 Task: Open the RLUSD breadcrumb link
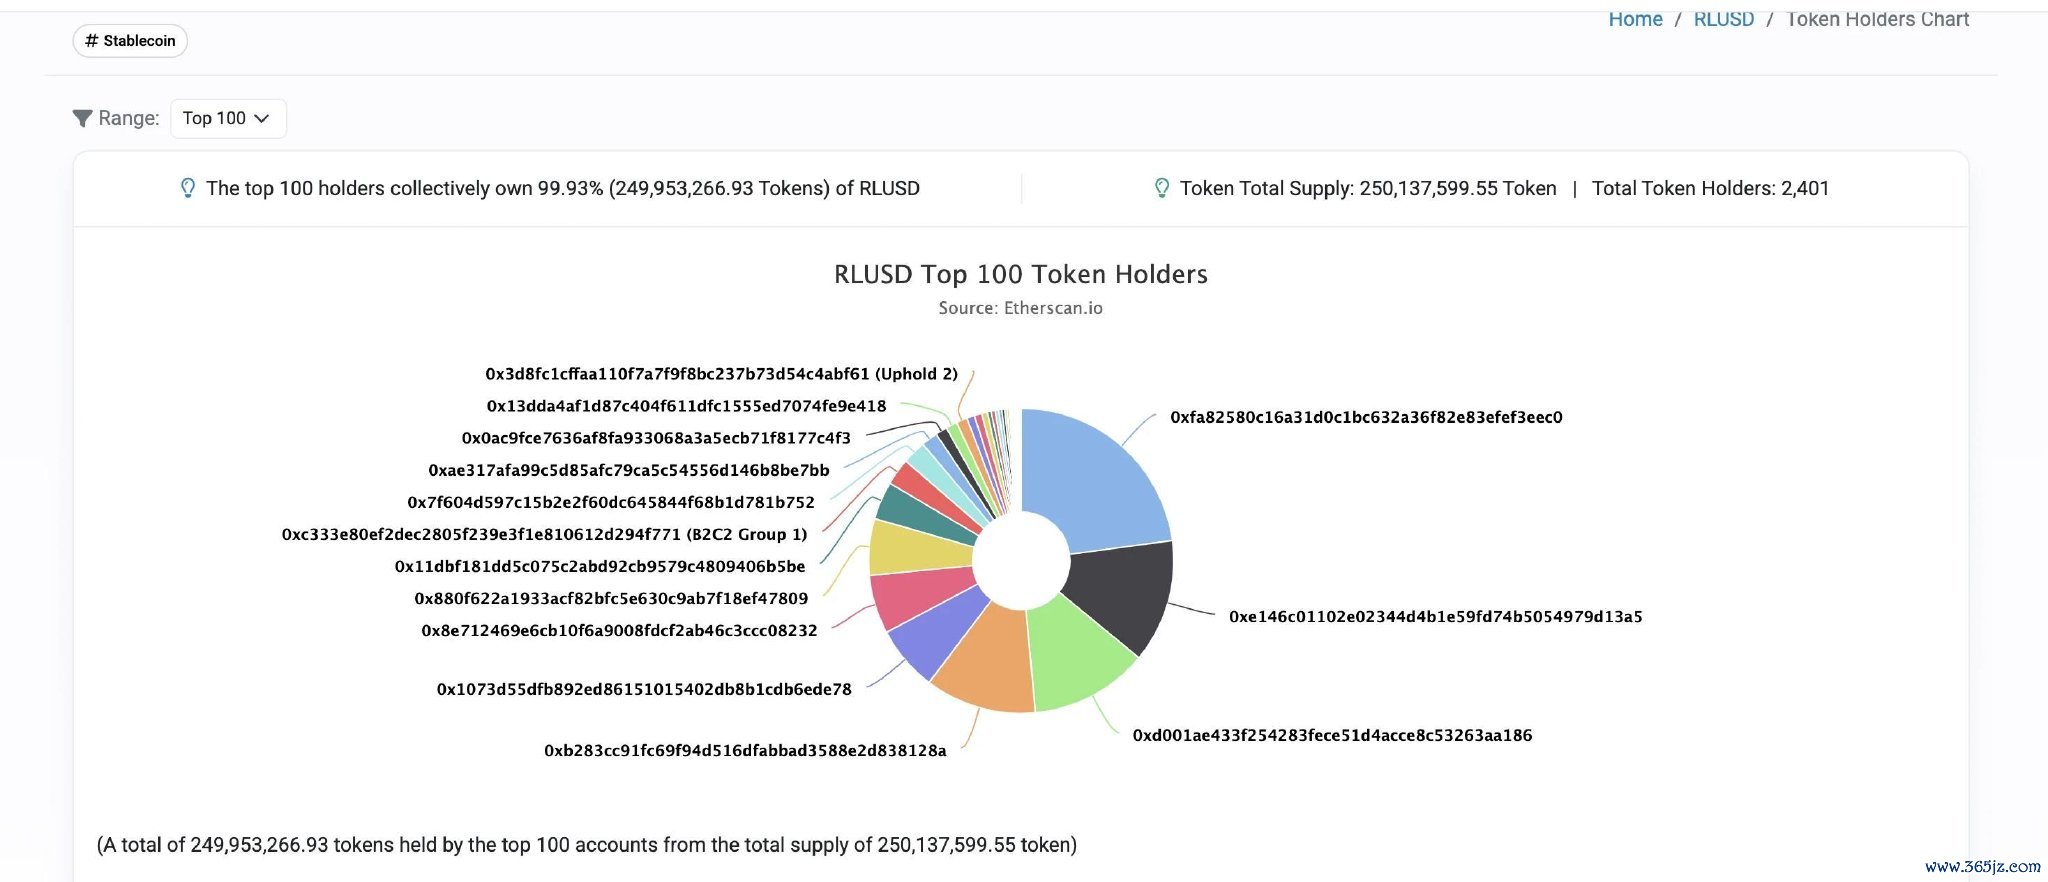pos(1723,19)
